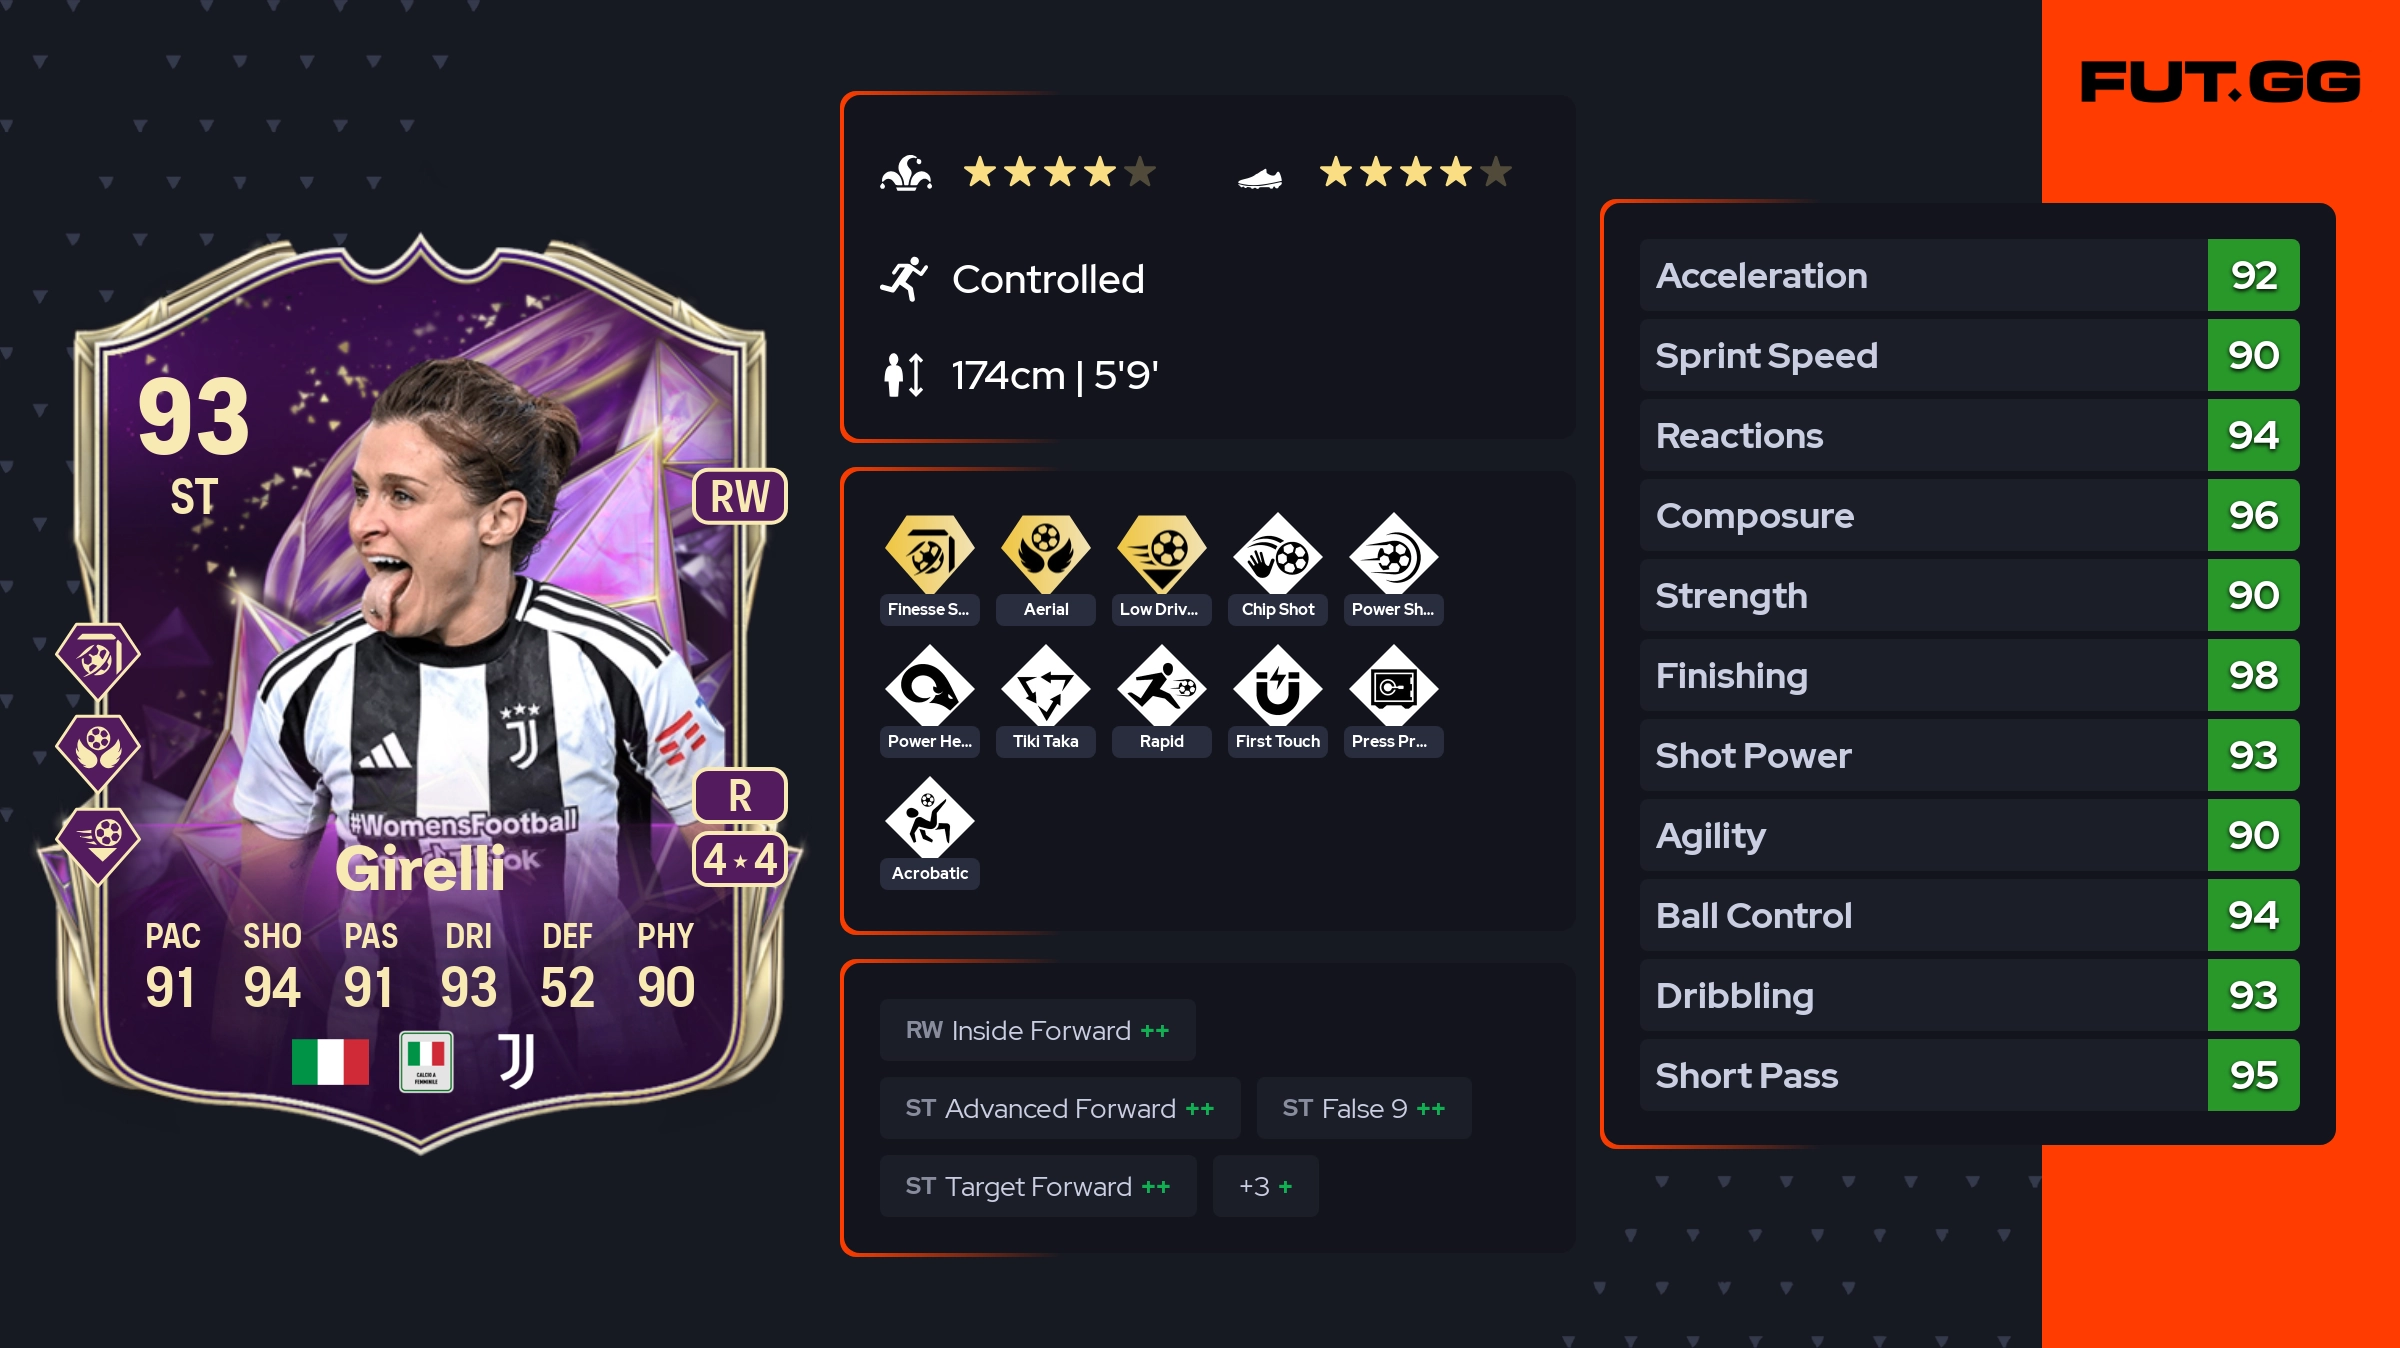Click the Power Header playstyle icon
Image resolution: width=2400 pixels, height=1348 pixels.
pyautogui.click(x=929, y=686)
